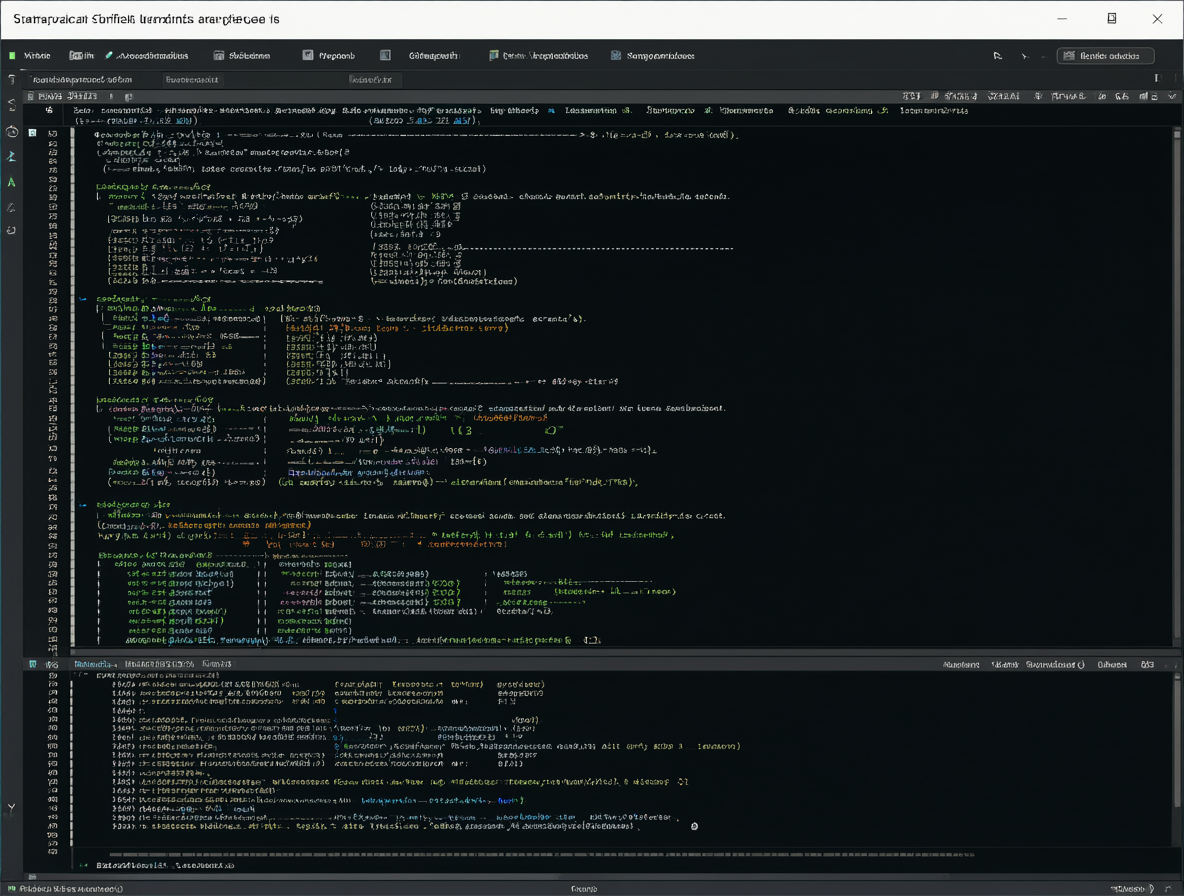1184x896 pixels.
Task: Click the pencil edit icon in the toolbar
Action: [109, 56]
